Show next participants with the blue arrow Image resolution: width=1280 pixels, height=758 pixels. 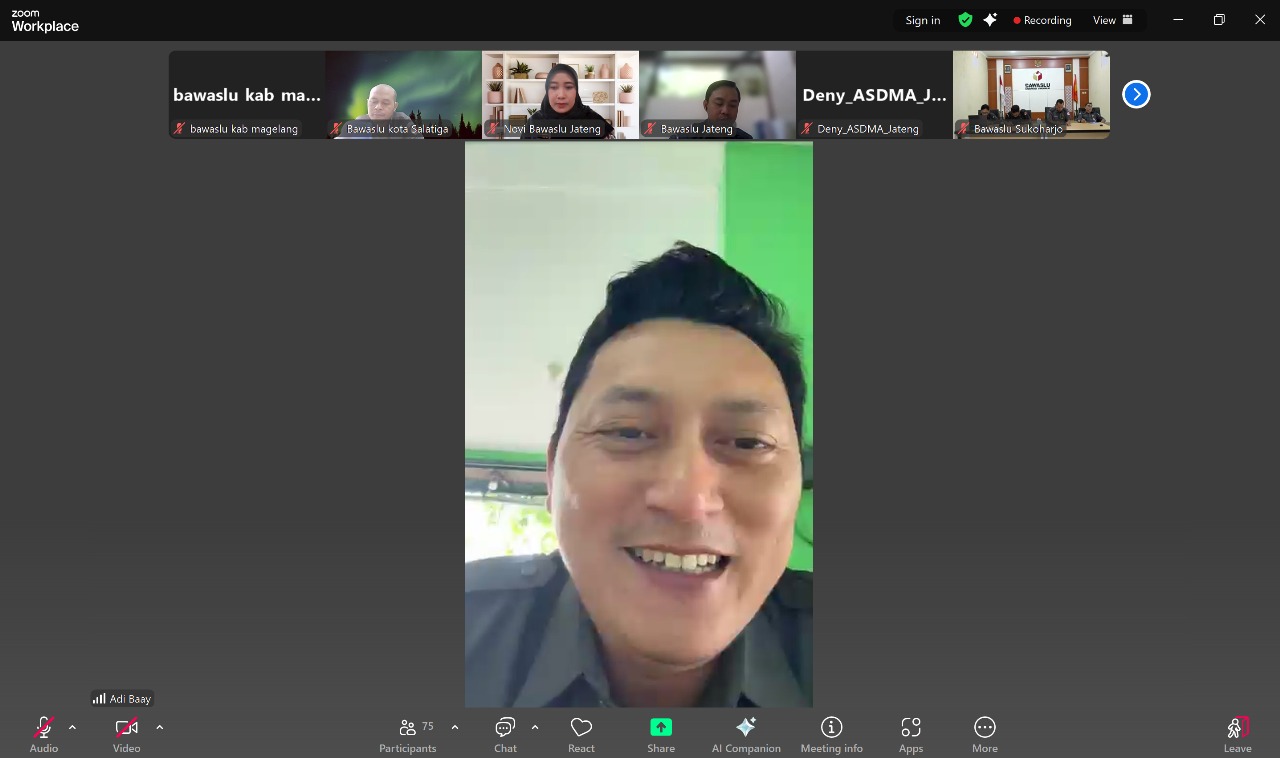point(1136,94)
